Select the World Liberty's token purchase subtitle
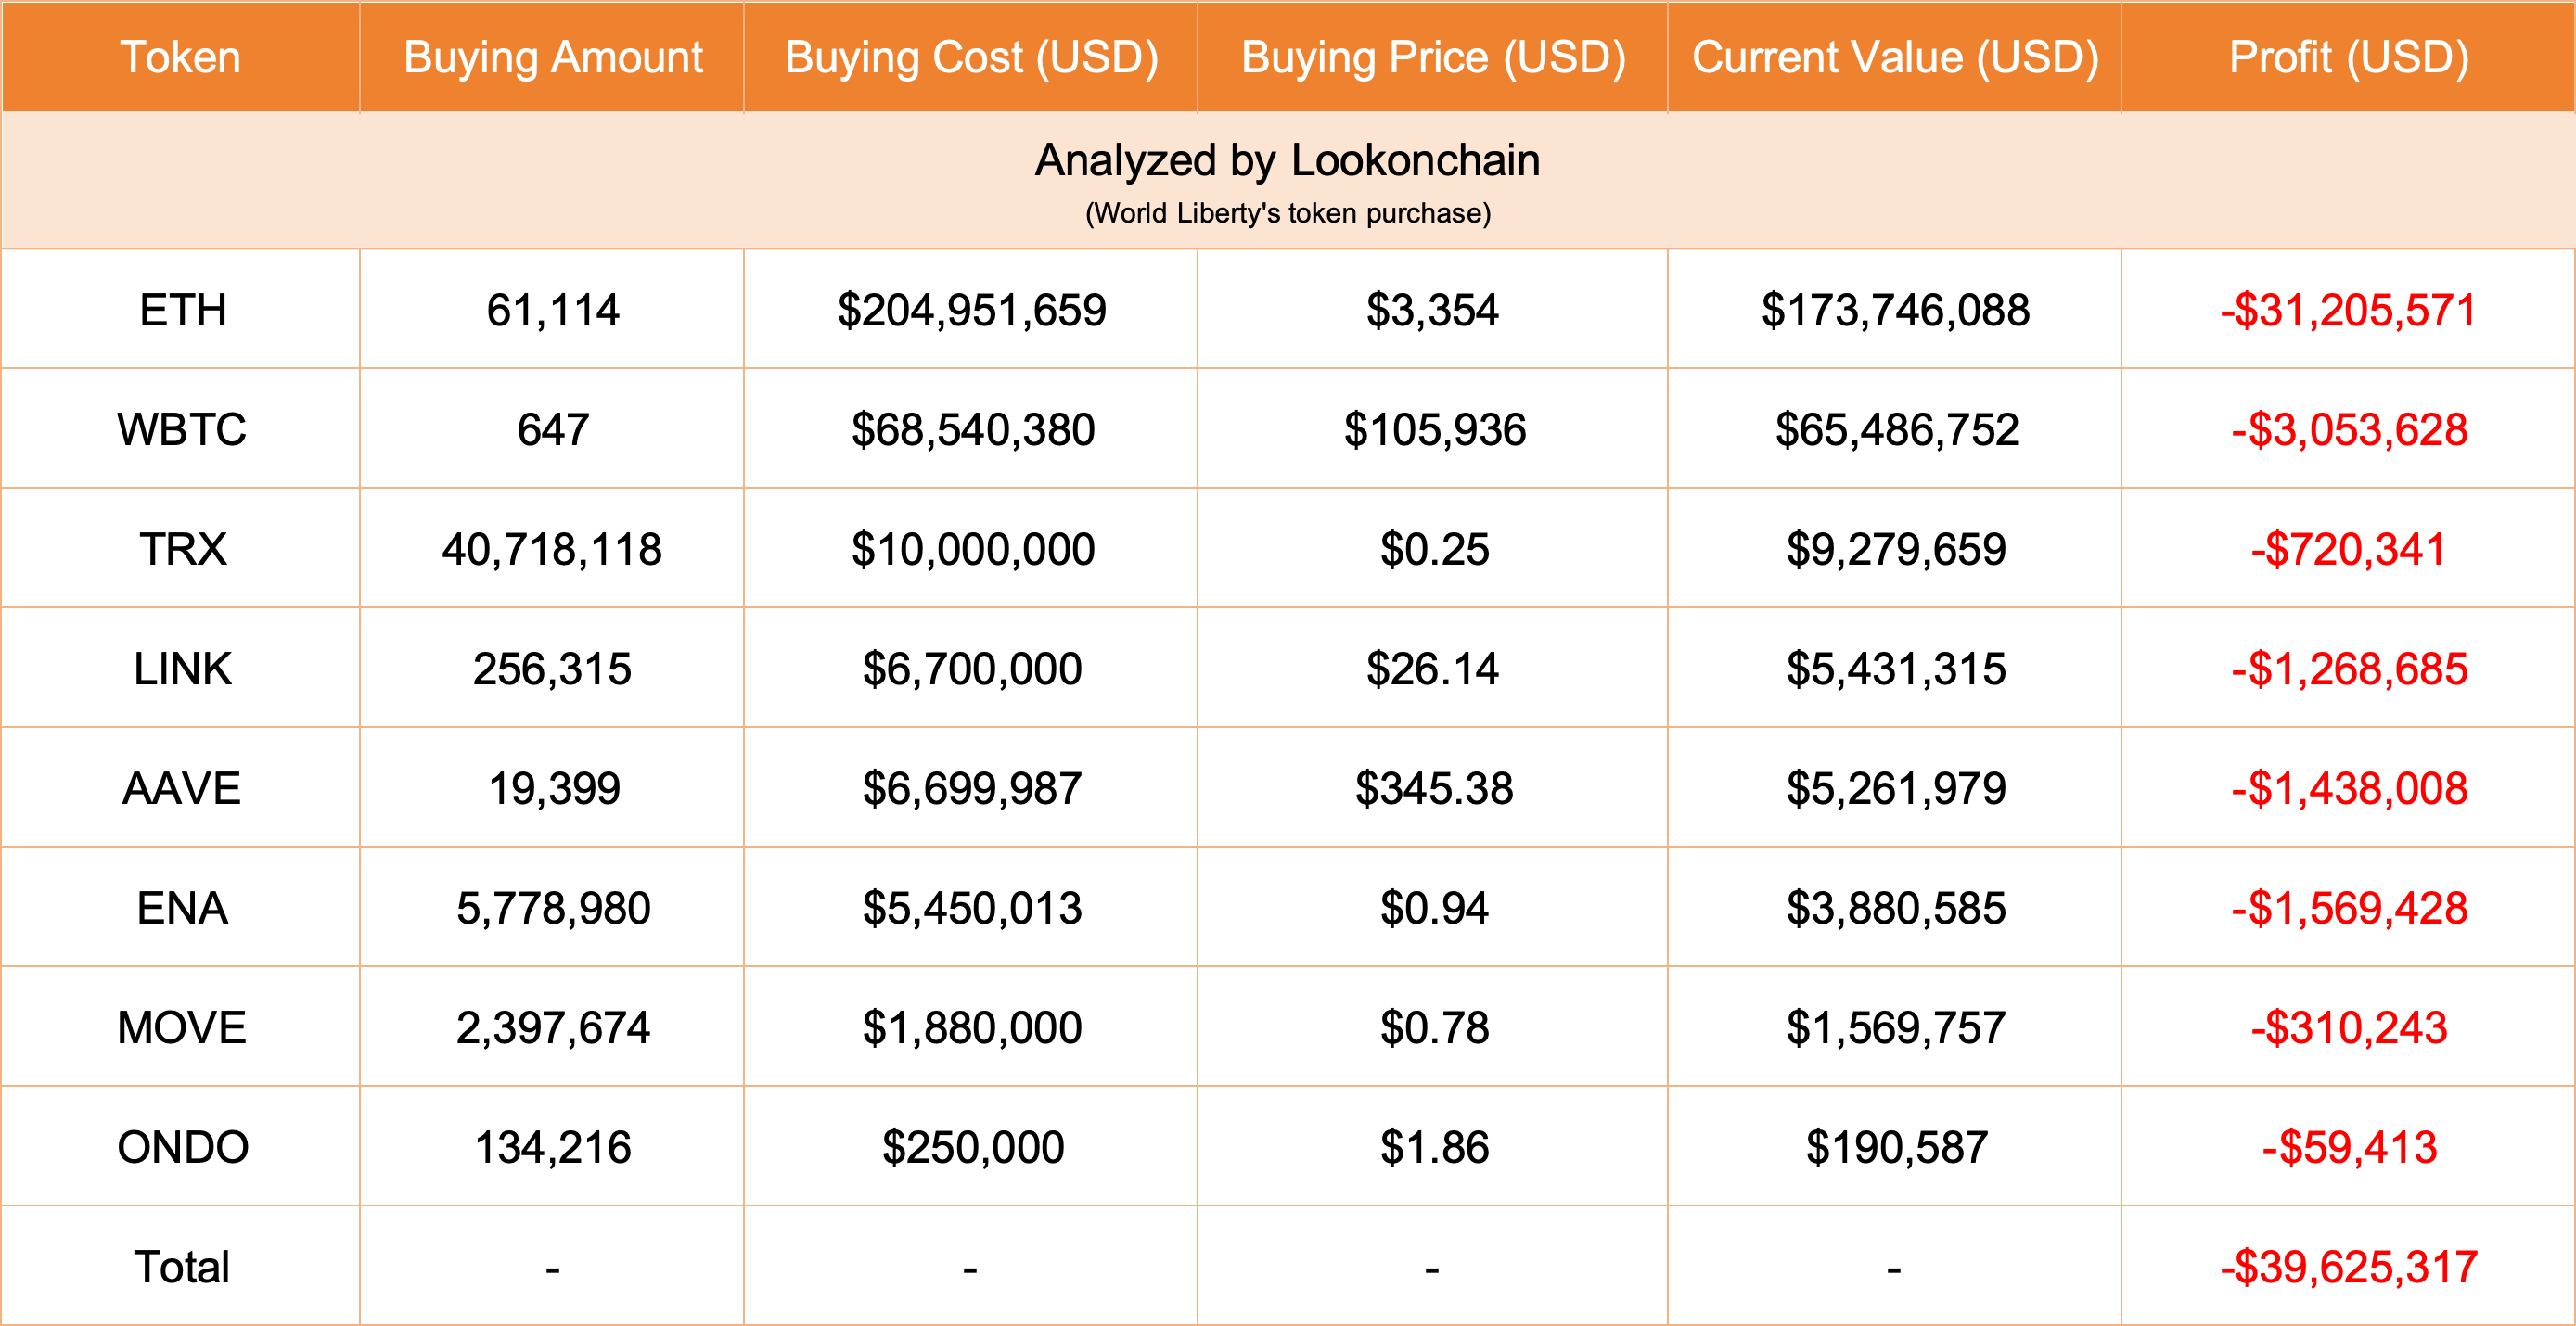 coord(1287,213)
